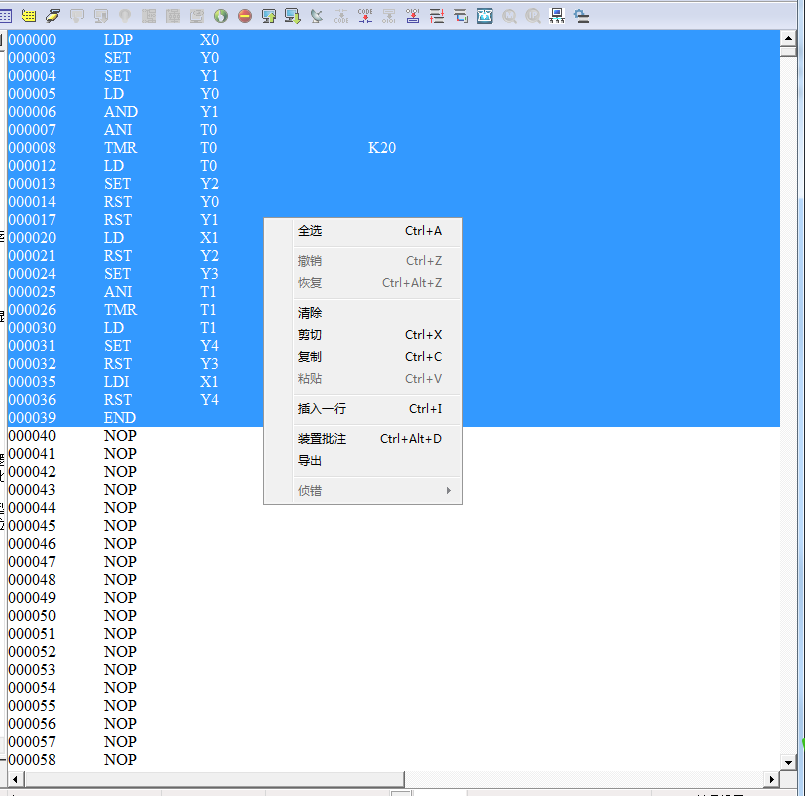Screen dimensions: 805x796
Task: Click 插入一行 to insert a row
Action: 322,409
